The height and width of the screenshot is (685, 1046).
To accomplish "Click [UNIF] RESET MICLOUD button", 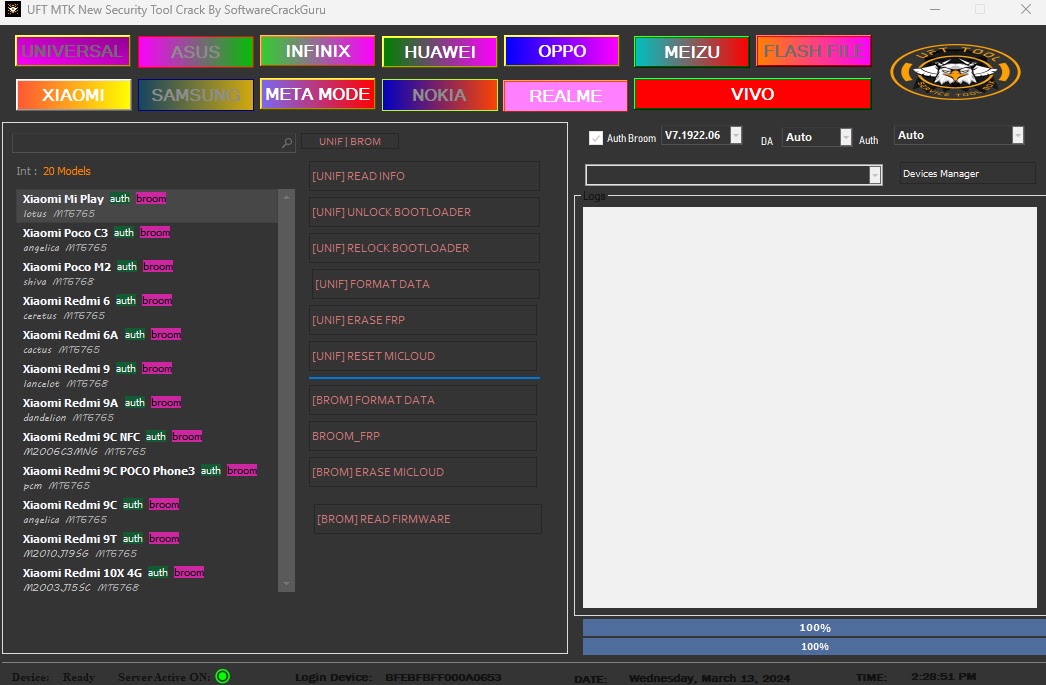I will coord(423,356).
